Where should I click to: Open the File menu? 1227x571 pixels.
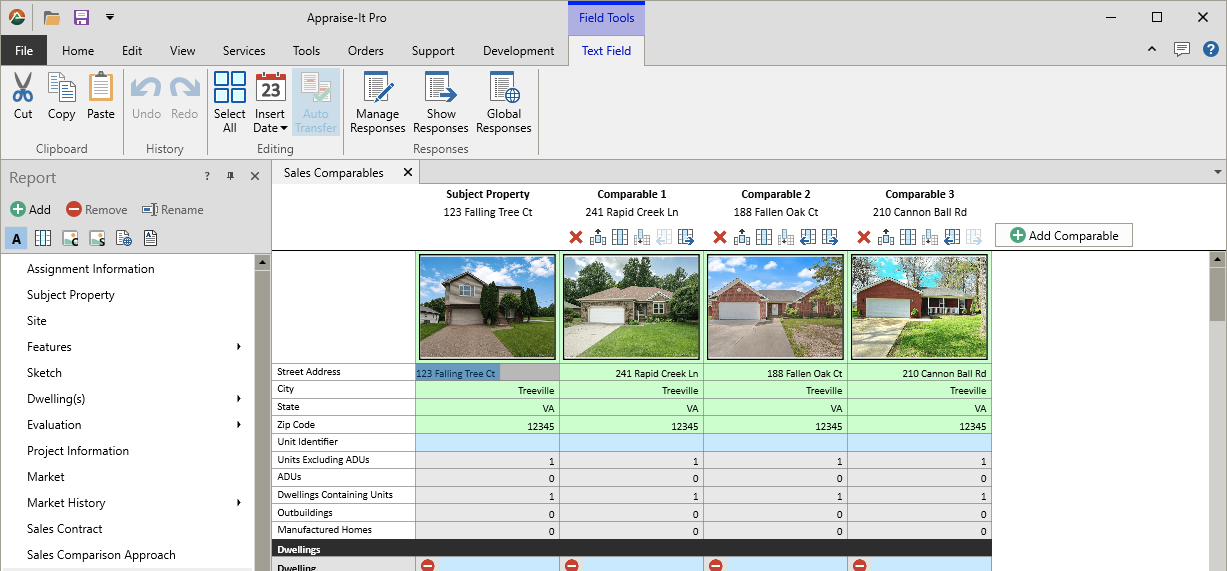[24, 51]
